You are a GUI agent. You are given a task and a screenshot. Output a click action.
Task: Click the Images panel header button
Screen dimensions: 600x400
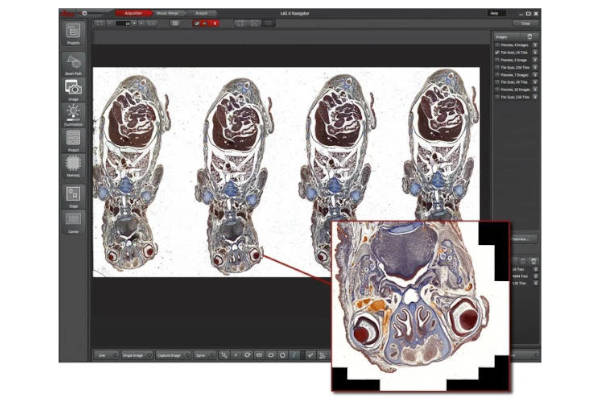[531, 36]
